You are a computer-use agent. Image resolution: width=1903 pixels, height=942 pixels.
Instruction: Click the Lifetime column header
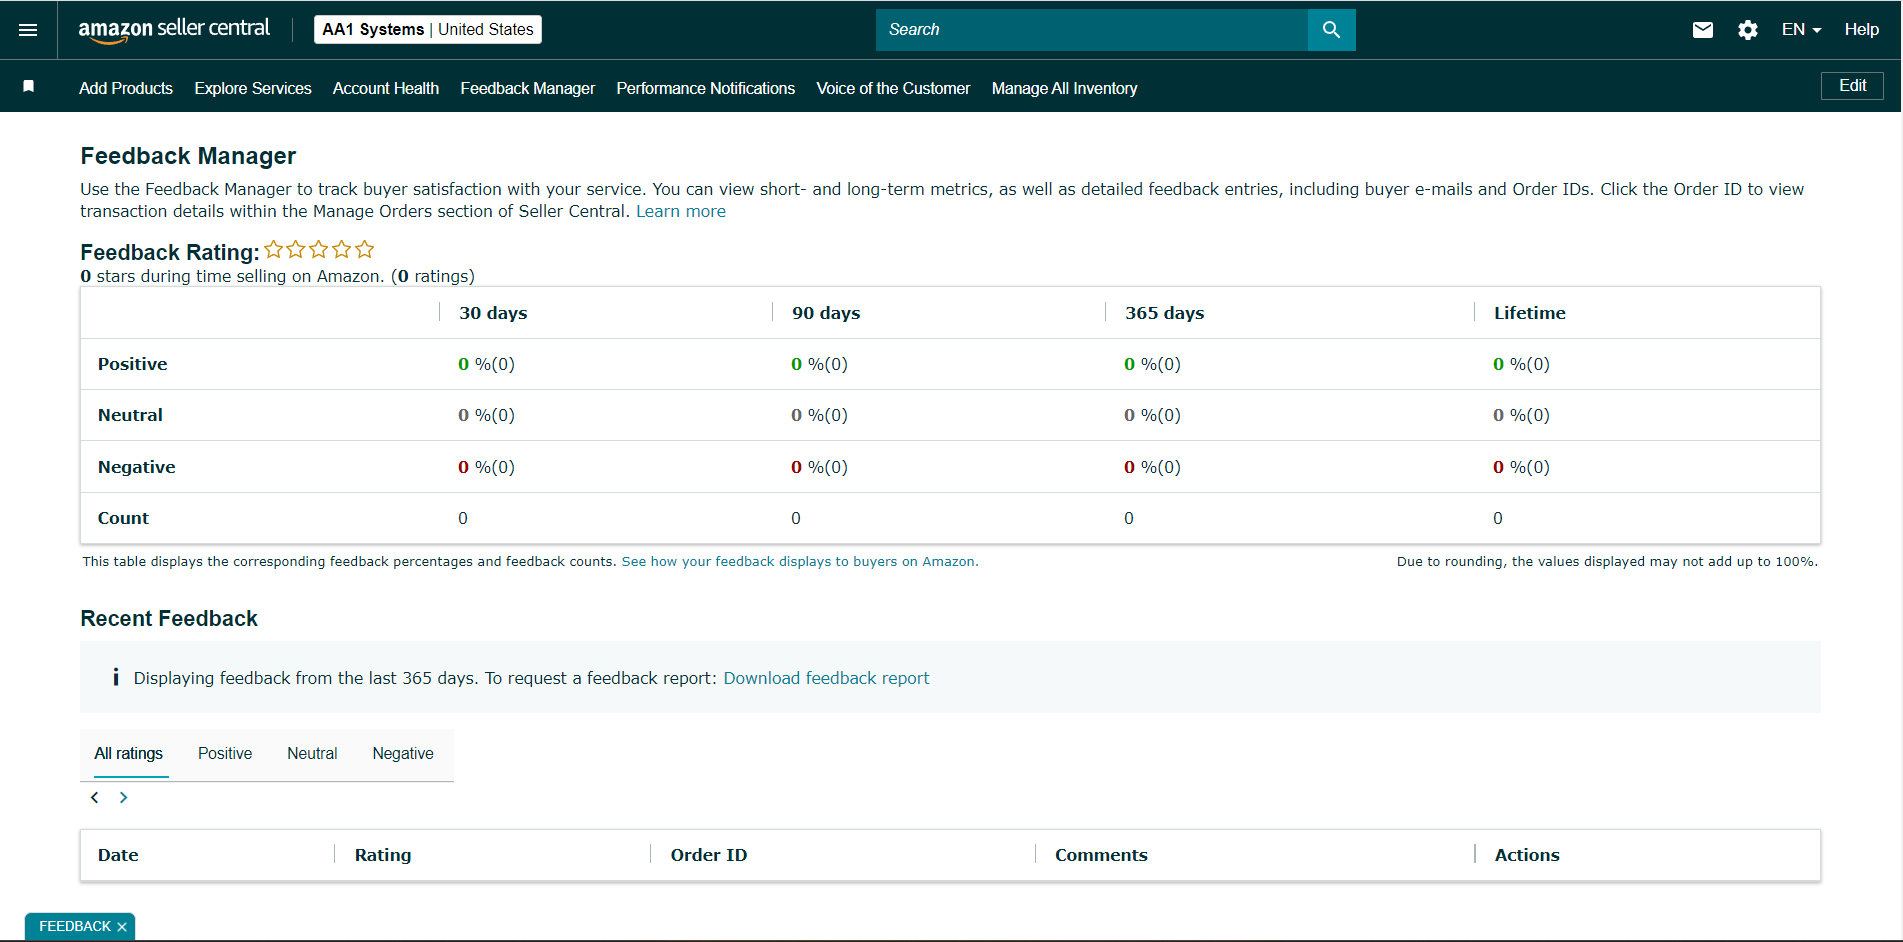(x=1530, y=313)
